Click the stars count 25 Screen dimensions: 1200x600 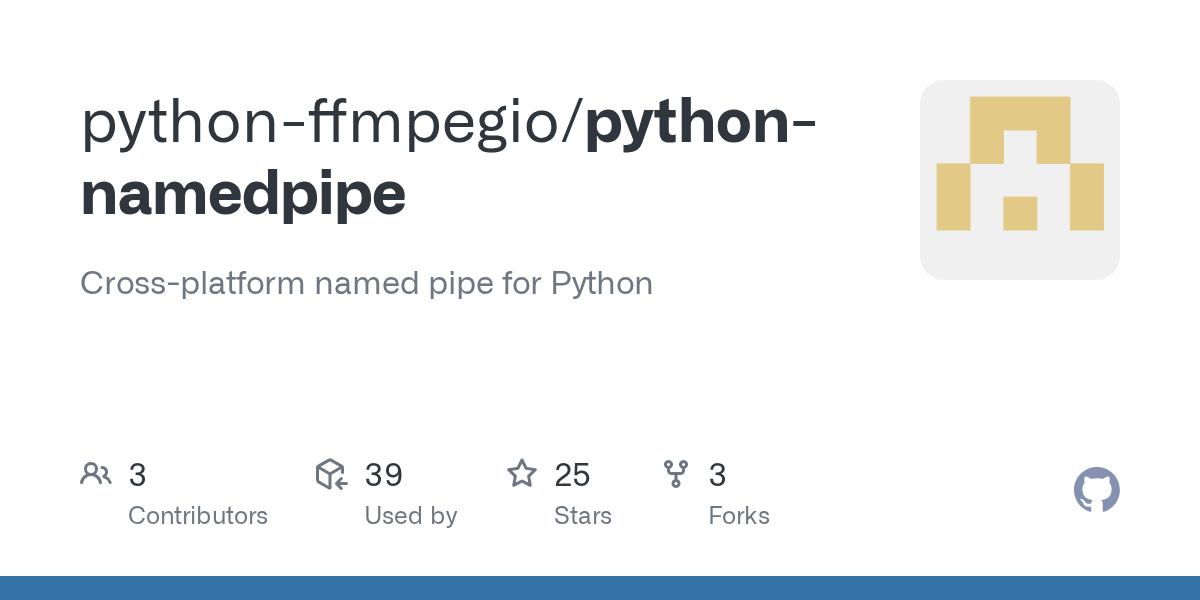pos(572,475)
